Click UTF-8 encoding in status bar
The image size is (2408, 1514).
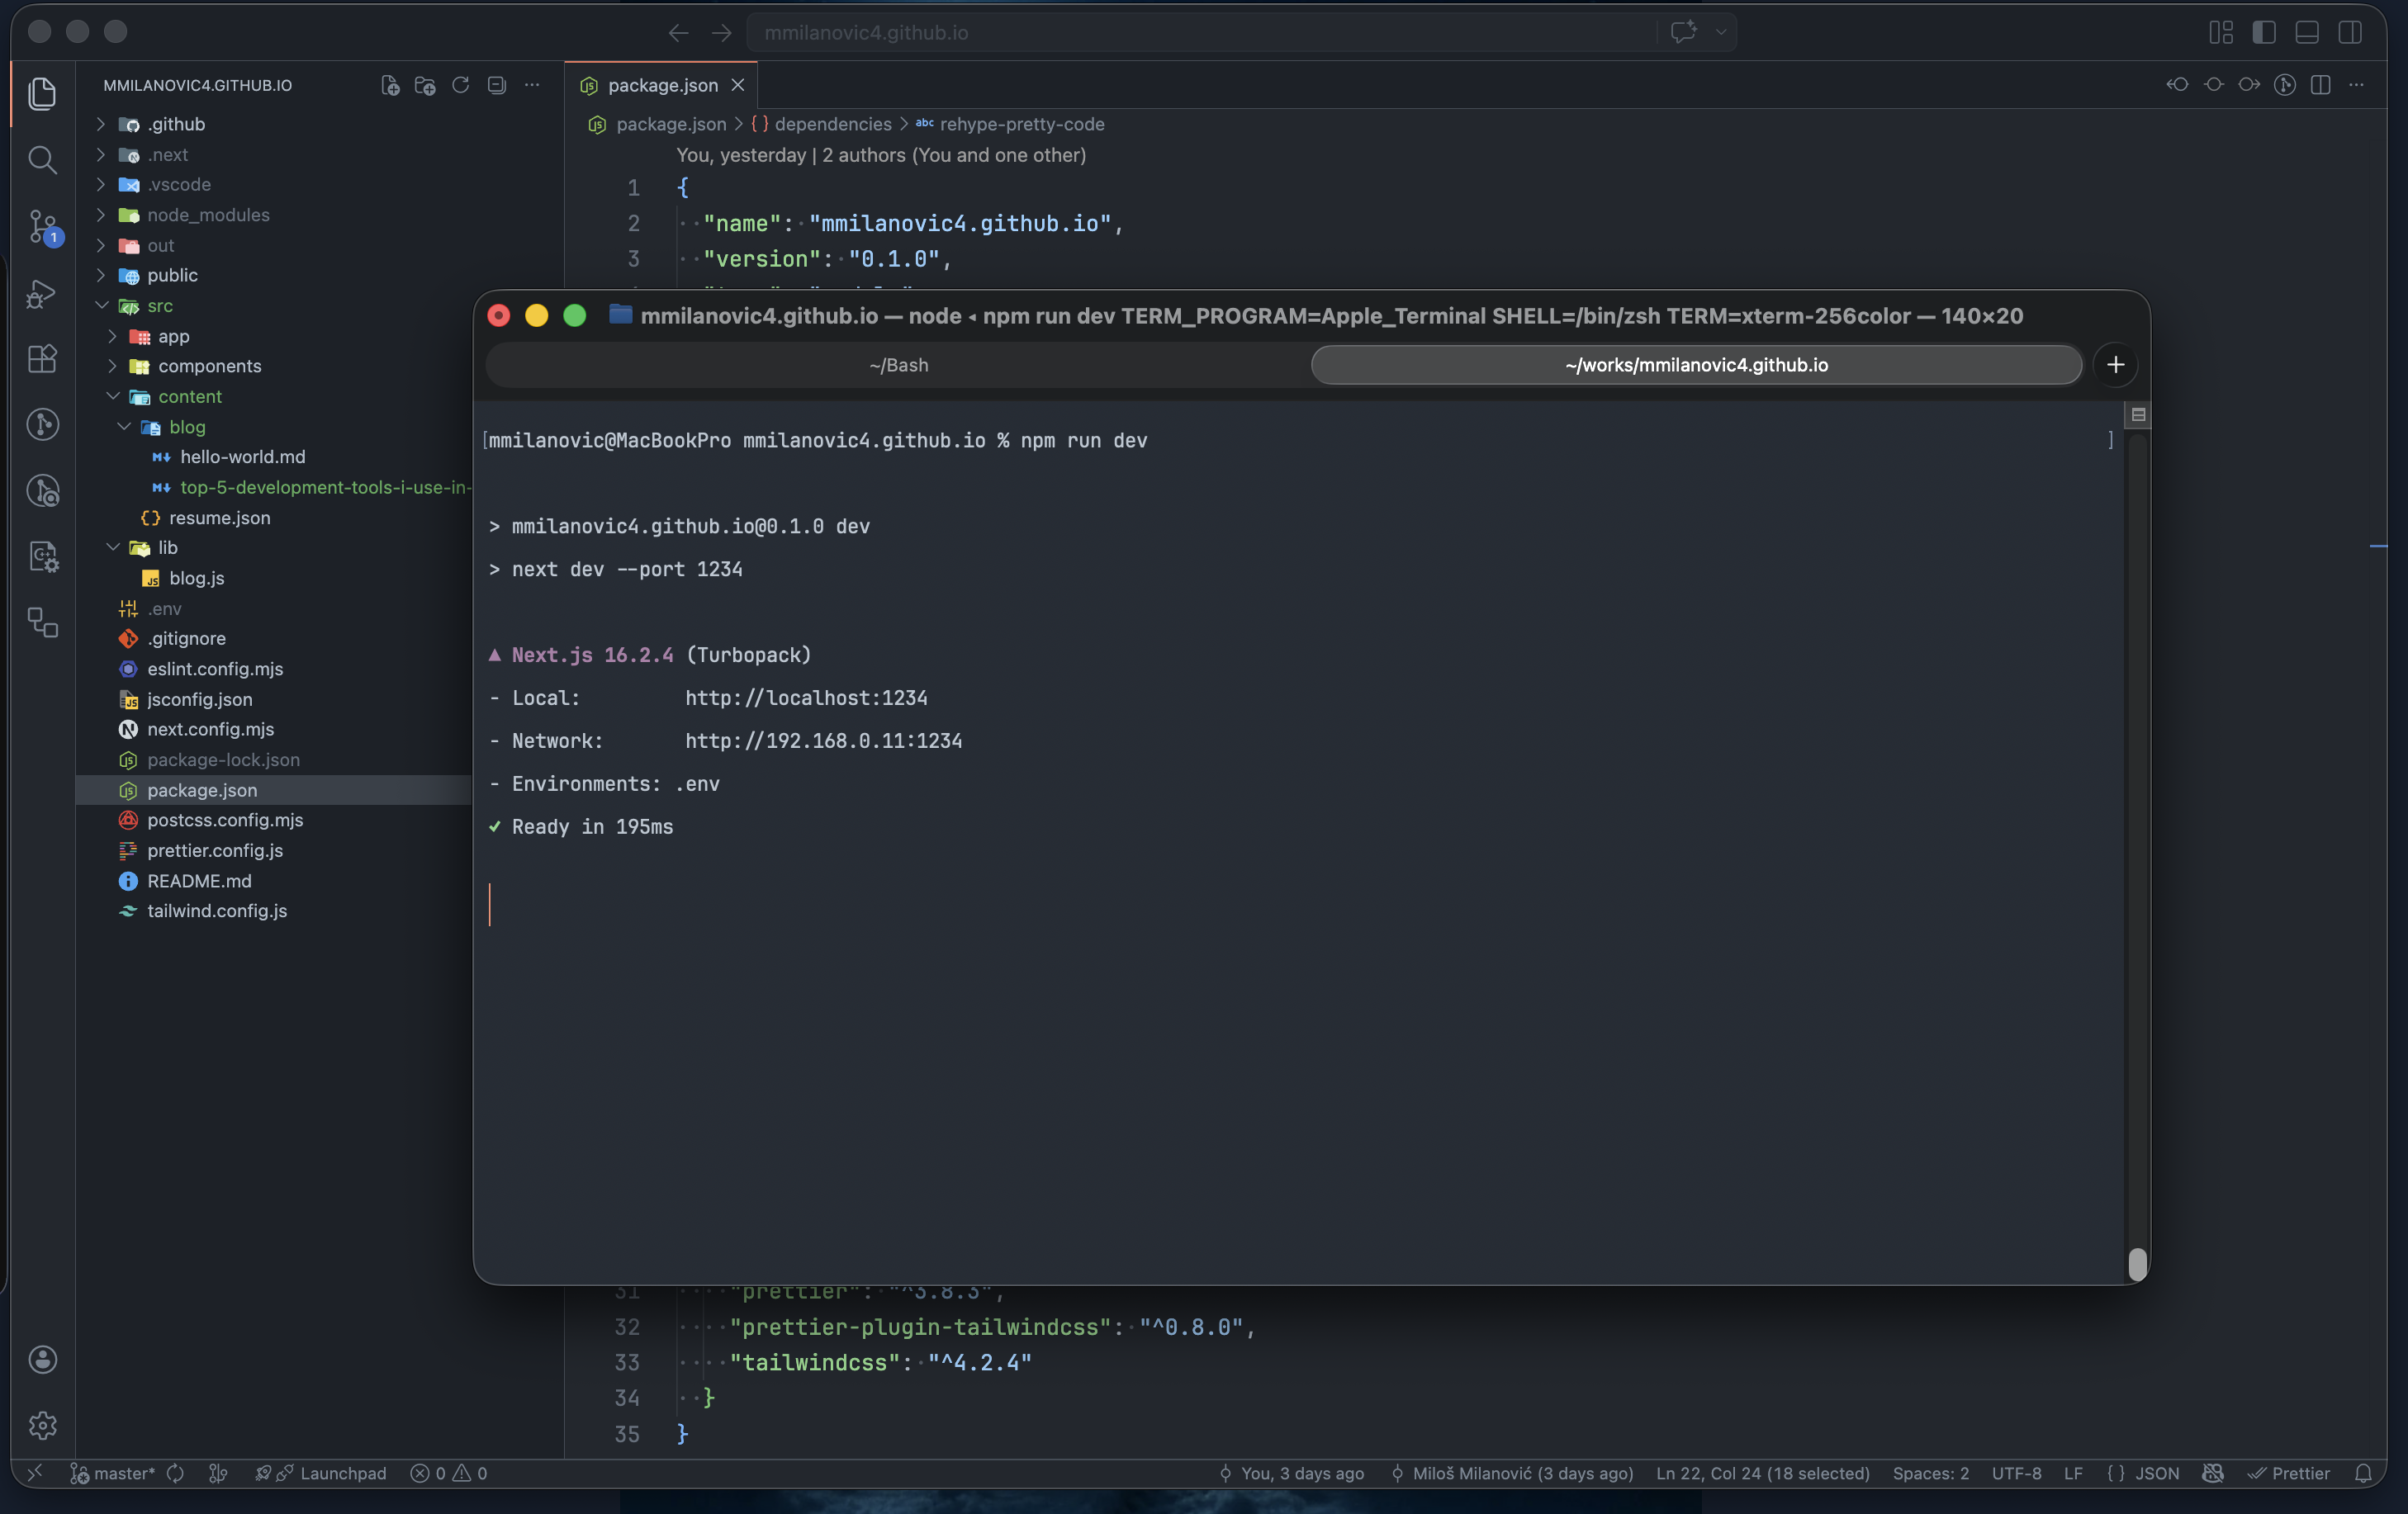pos(2016,1473)
